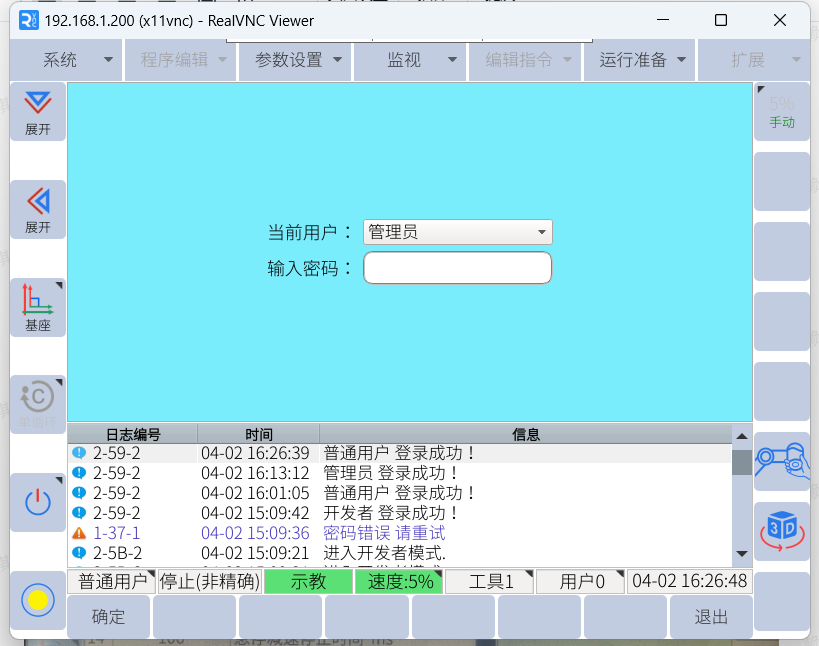Open the 运行准备 menu
This screenshot has height=646, width=819.
(x=639, y=60)
